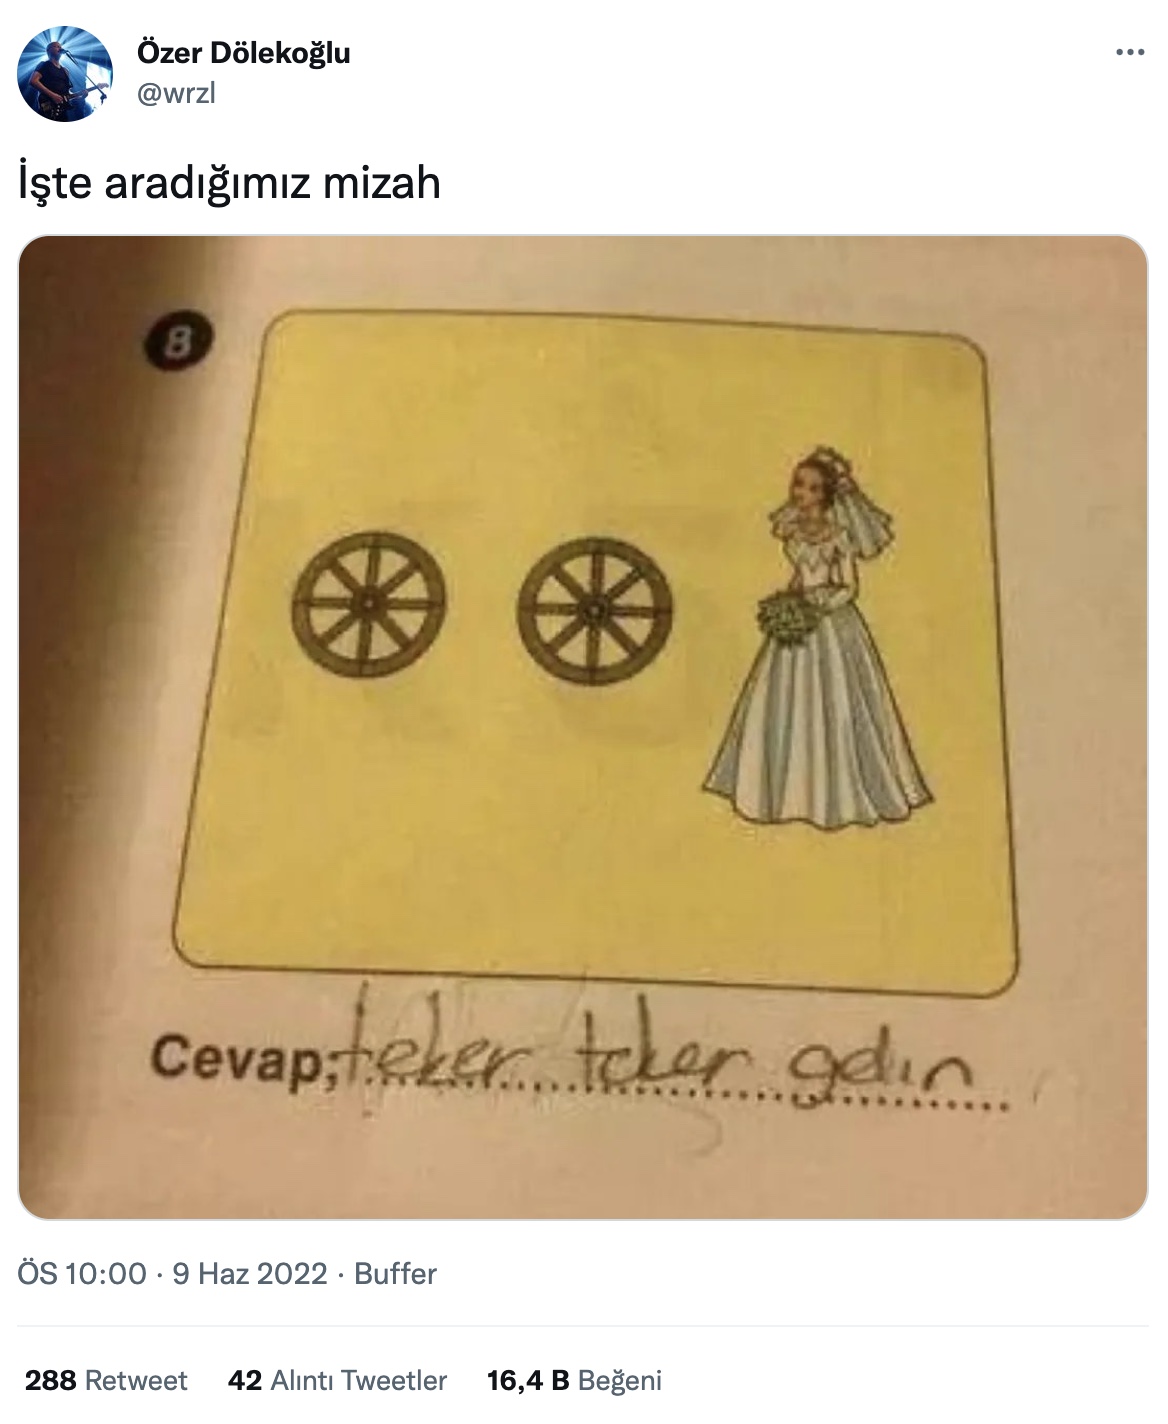This screenshot has width=1168, height=1424.
Task: Click the 9 Haz 2022 date
Action: (x=249, y=1273)
